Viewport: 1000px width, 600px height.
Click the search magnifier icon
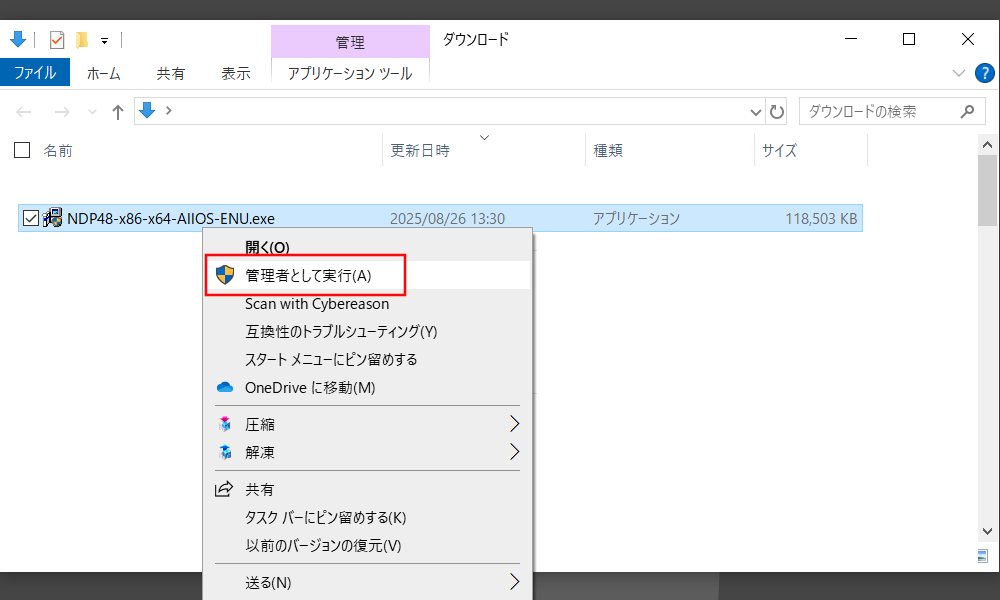[966, 112]
